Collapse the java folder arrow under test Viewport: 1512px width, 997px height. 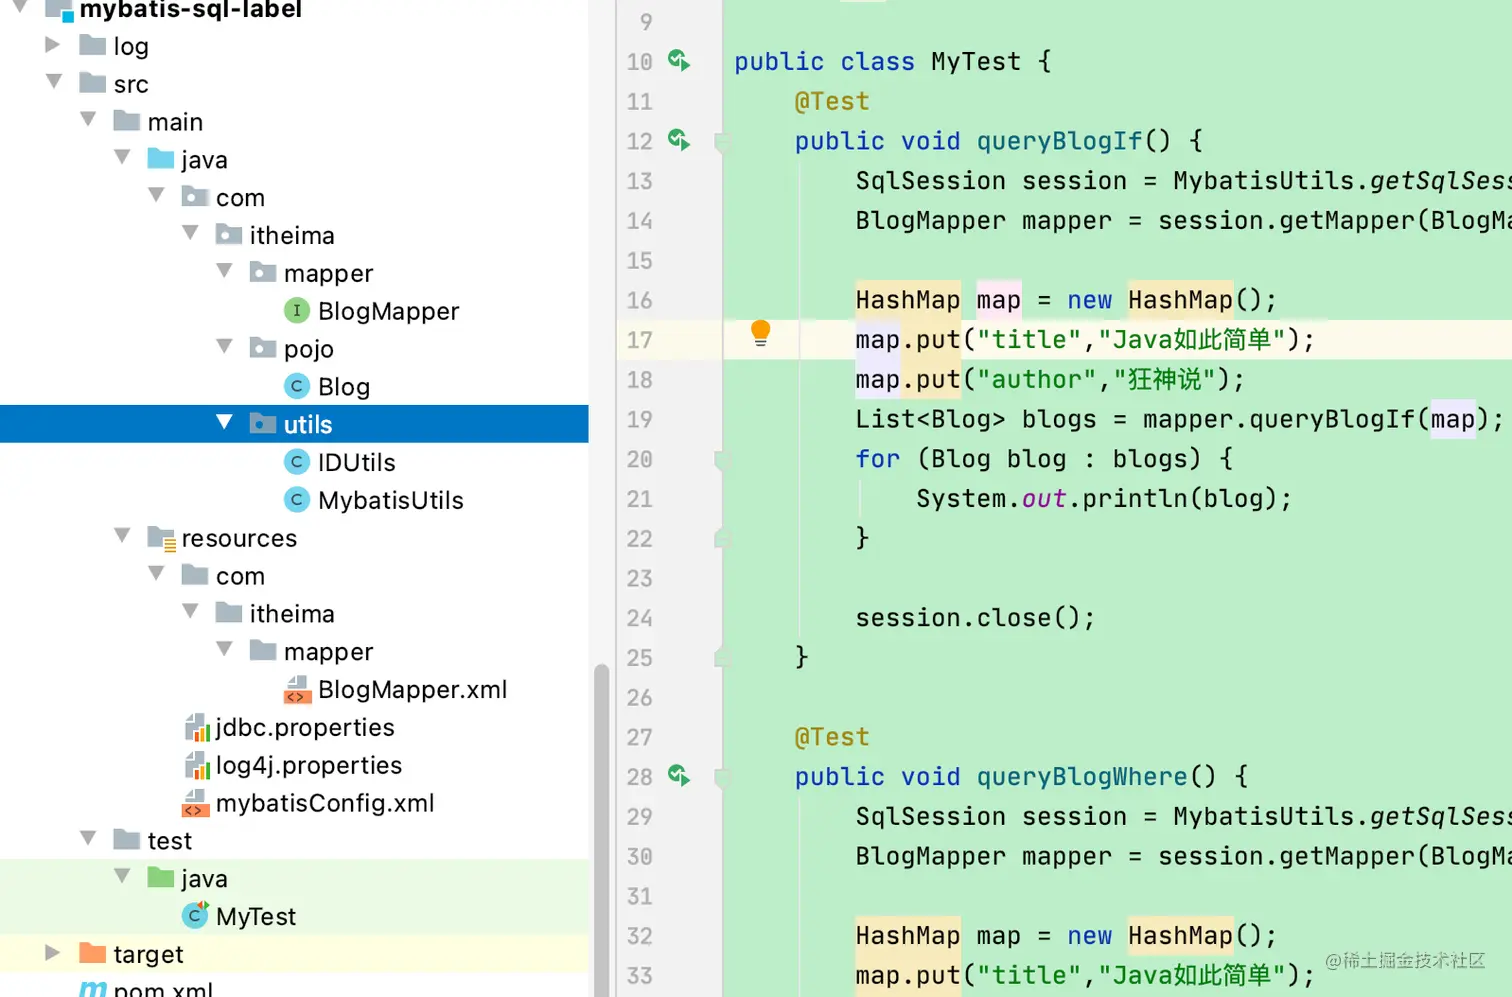coord(122,877)
